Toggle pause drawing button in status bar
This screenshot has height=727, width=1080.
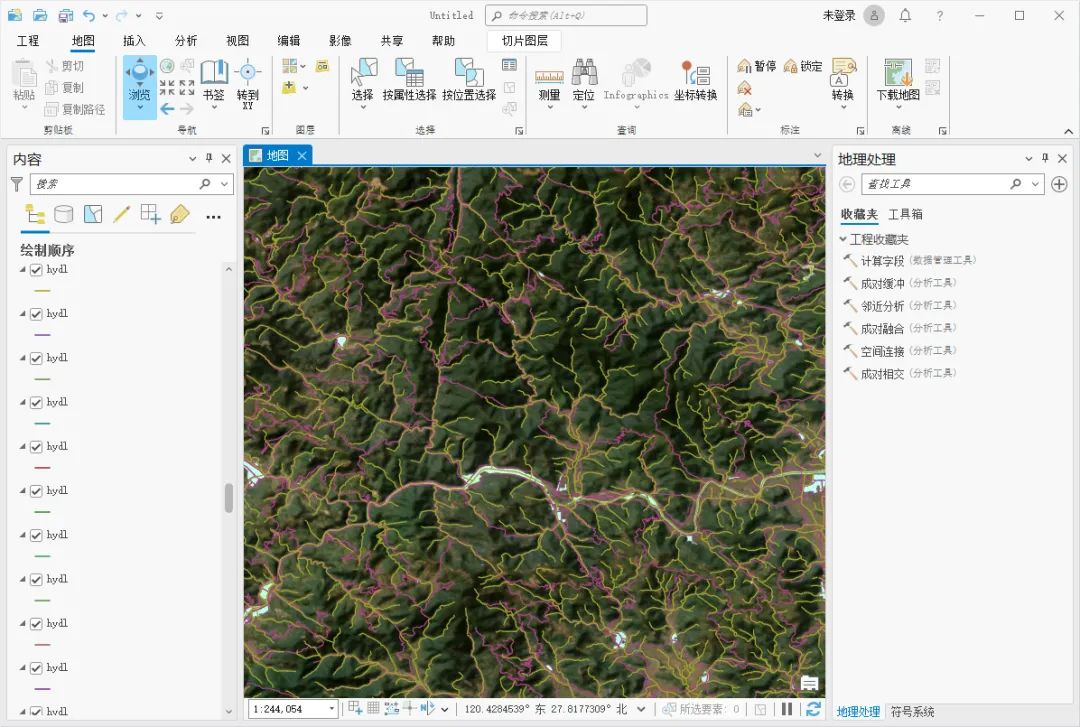tap(787, 709)
